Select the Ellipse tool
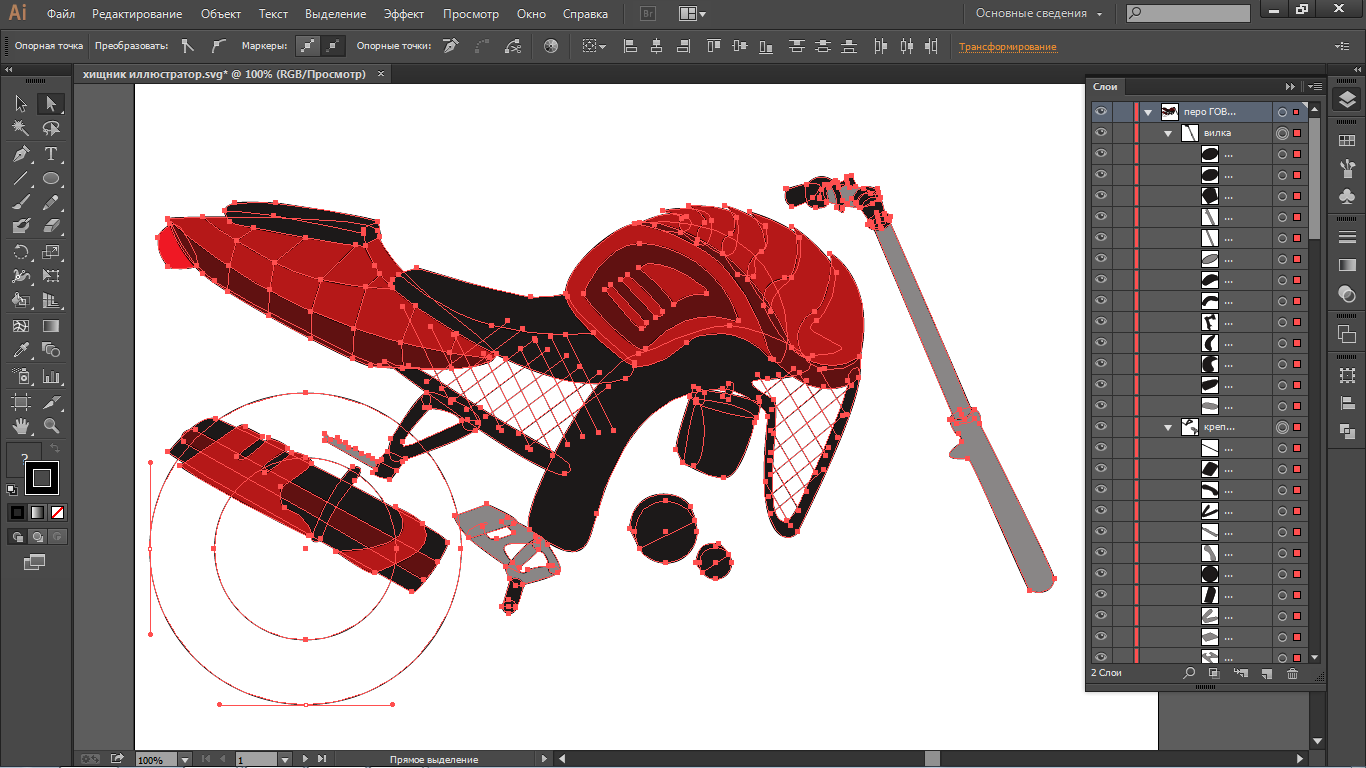Screen dimensions: 1366x768 (x=51, y=179)
